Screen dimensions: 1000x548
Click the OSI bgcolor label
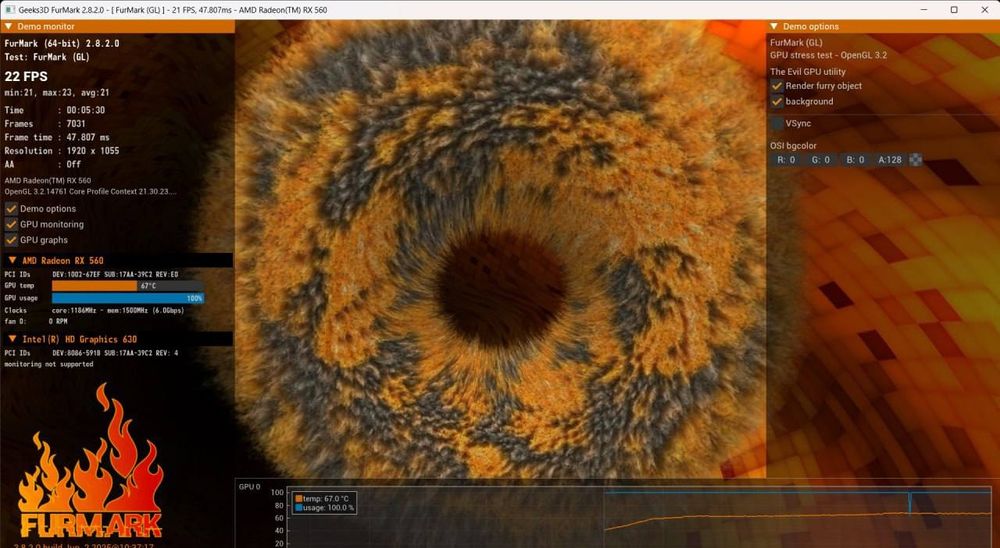pyautogui.click(x=793, y=145)
